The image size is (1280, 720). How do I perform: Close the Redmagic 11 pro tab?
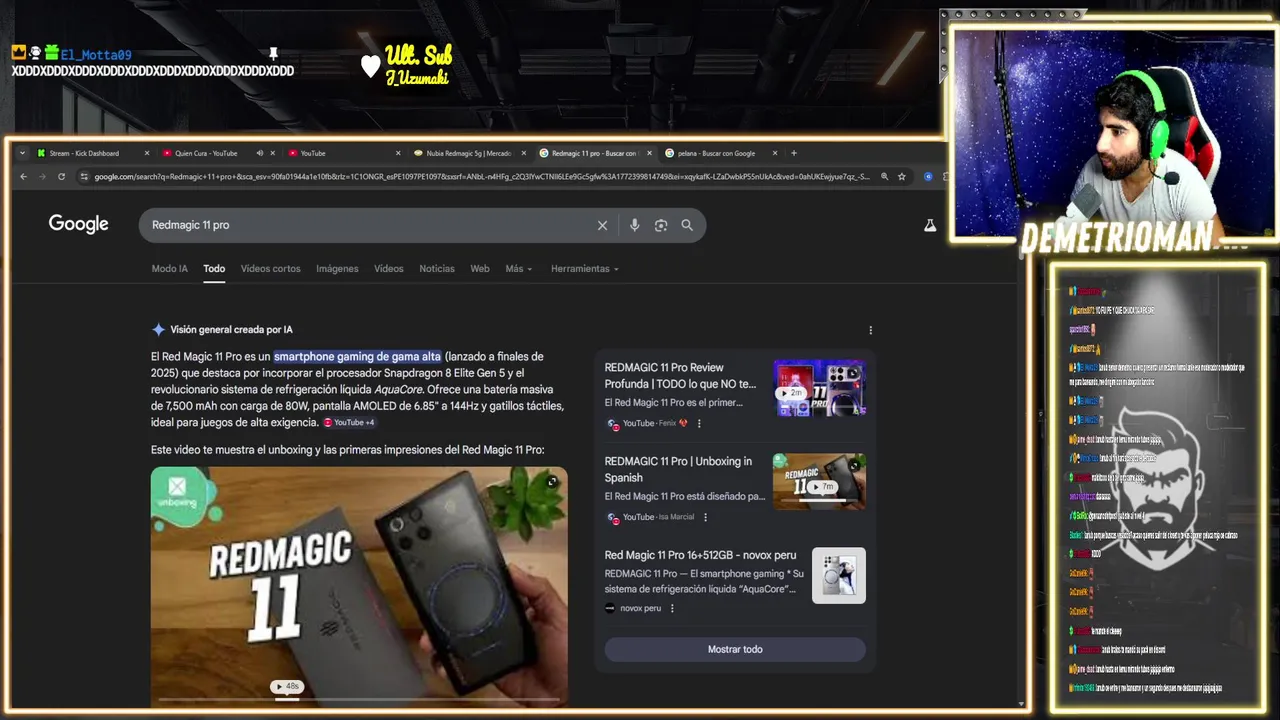(x=649, y=153)
